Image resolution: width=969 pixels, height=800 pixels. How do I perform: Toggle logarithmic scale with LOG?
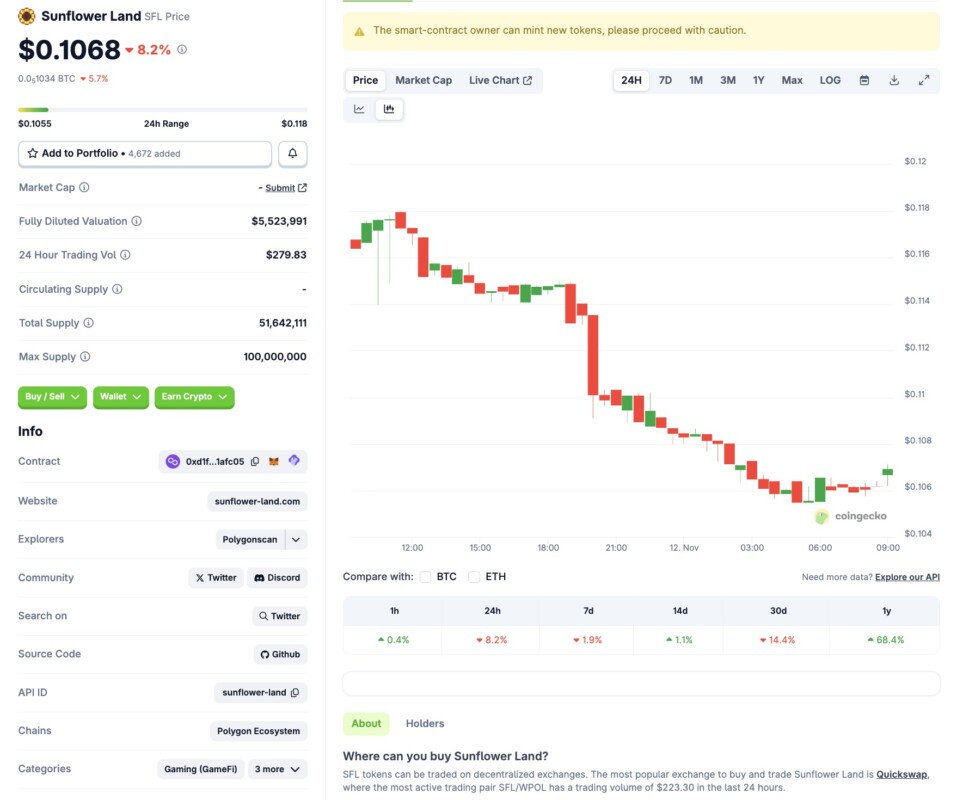tap(829, 80)
